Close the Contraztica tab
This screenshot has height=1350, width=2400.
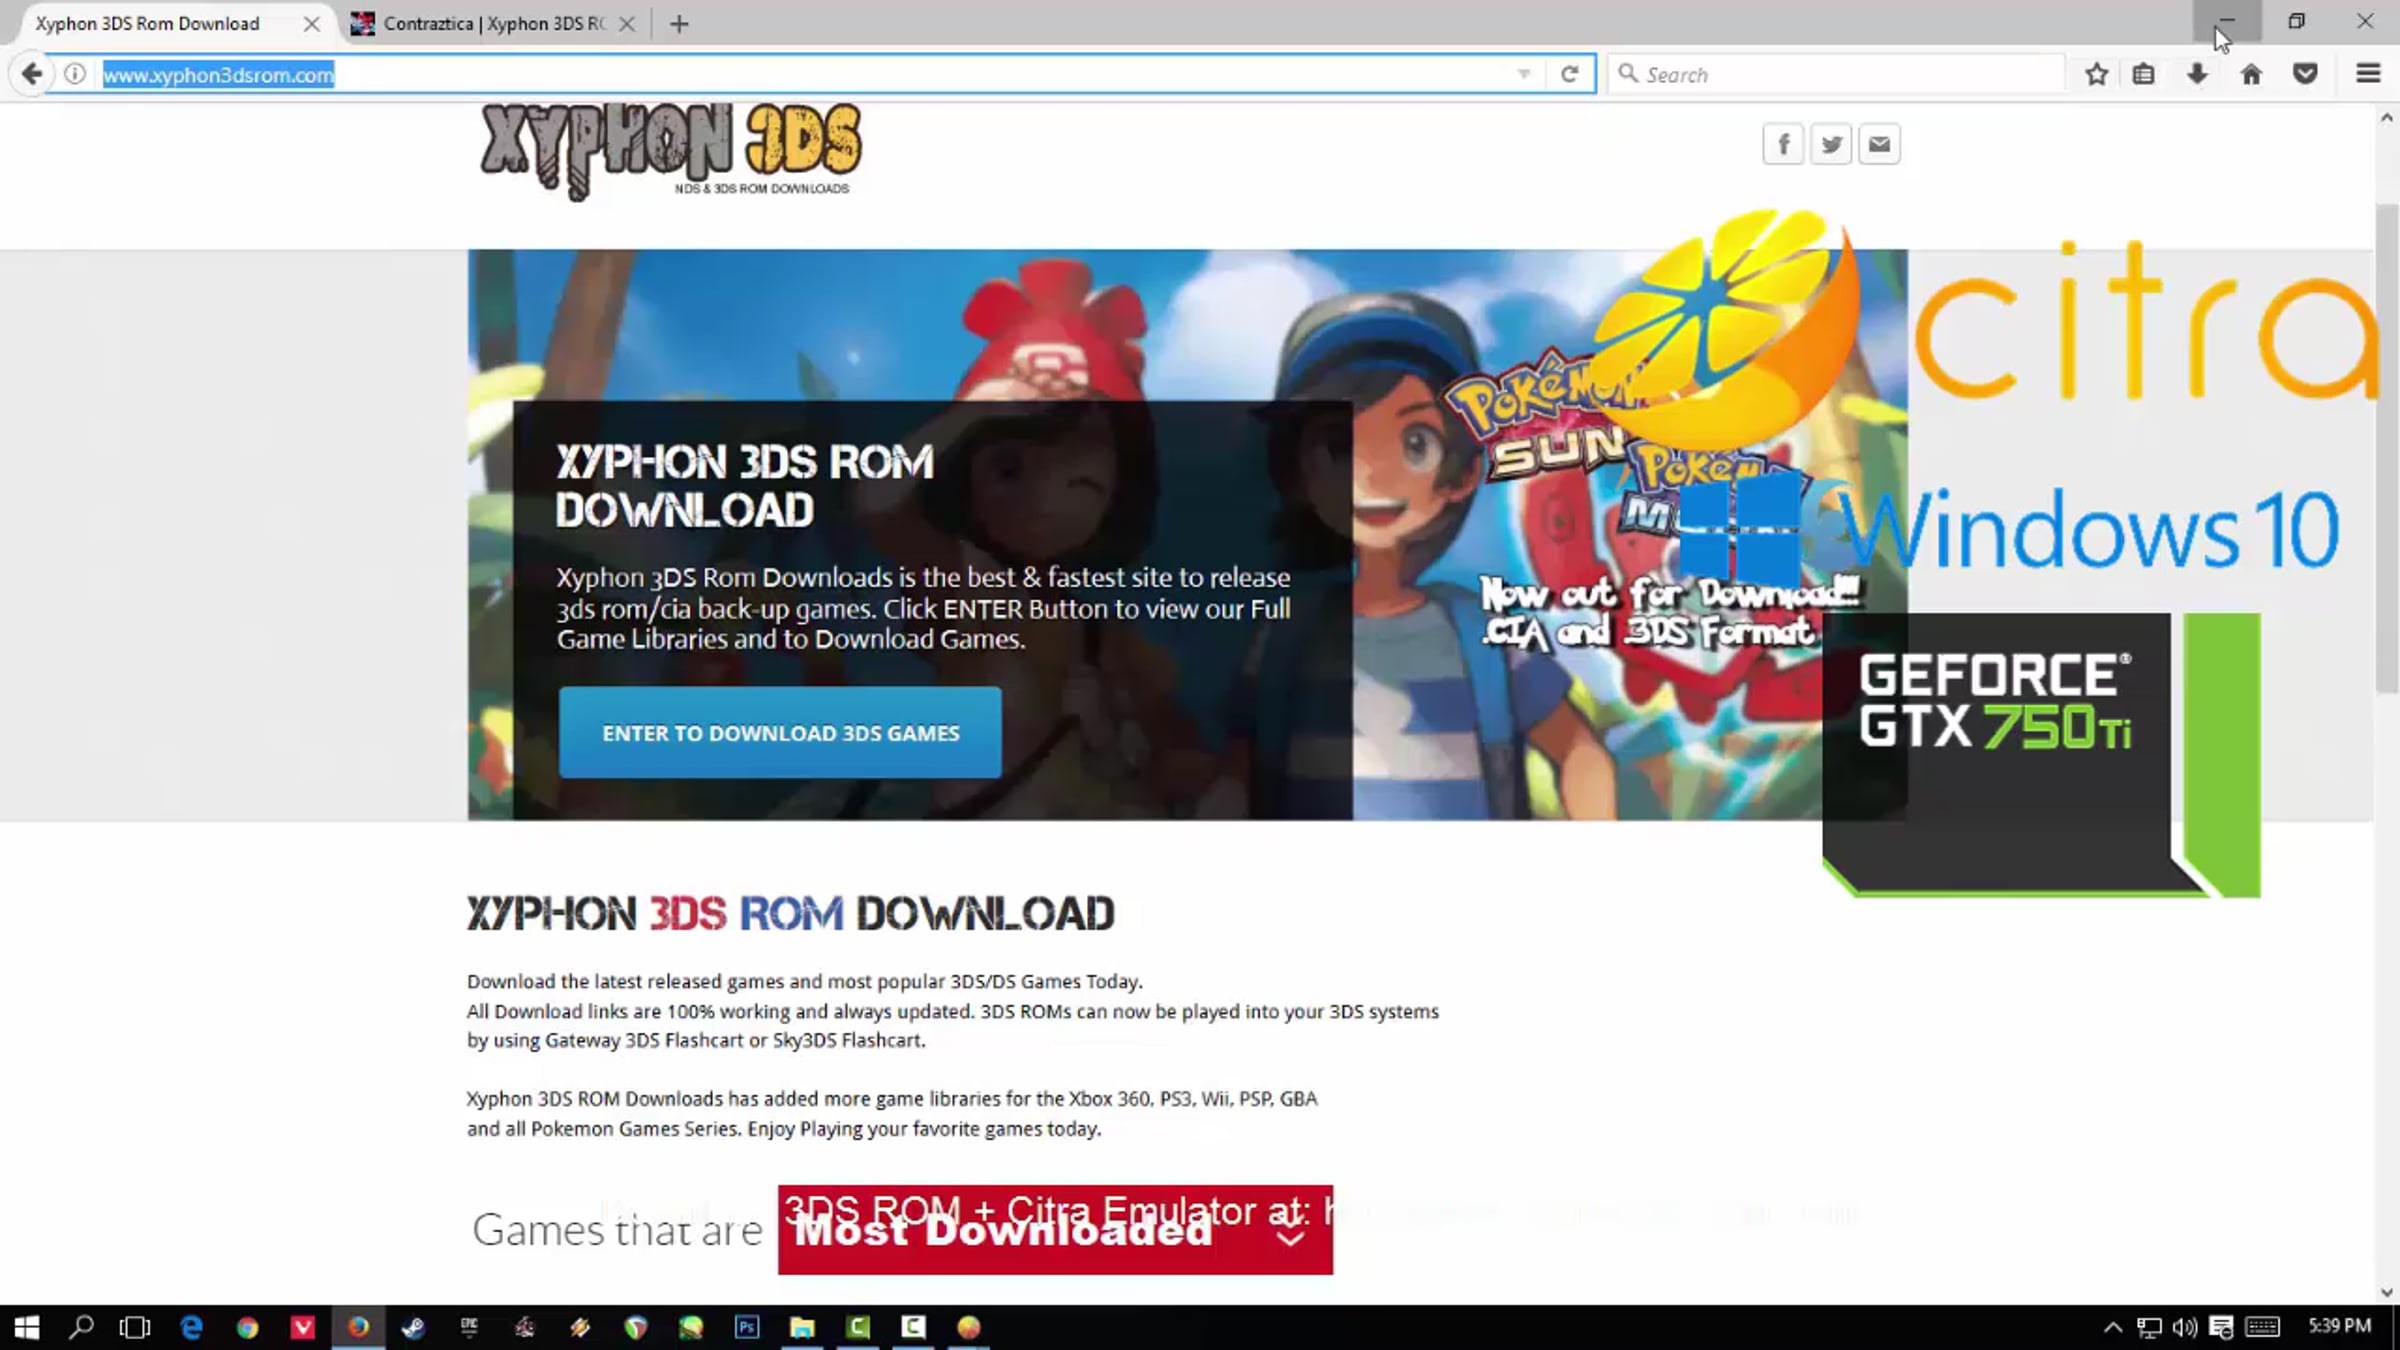[627, 24]
